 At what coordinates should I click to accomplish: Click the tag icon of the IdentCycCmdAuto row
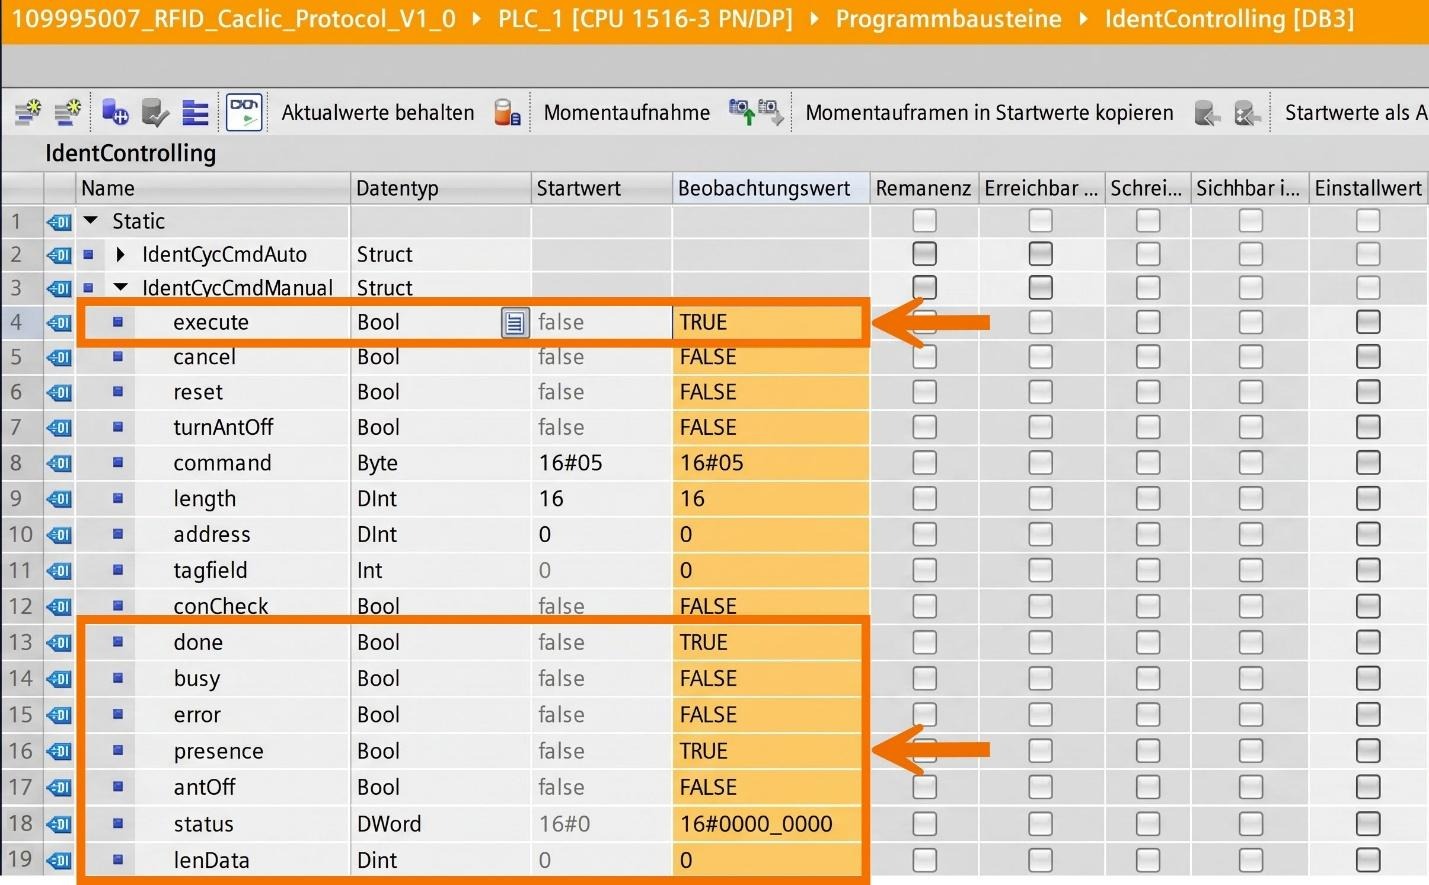point(59,255)
